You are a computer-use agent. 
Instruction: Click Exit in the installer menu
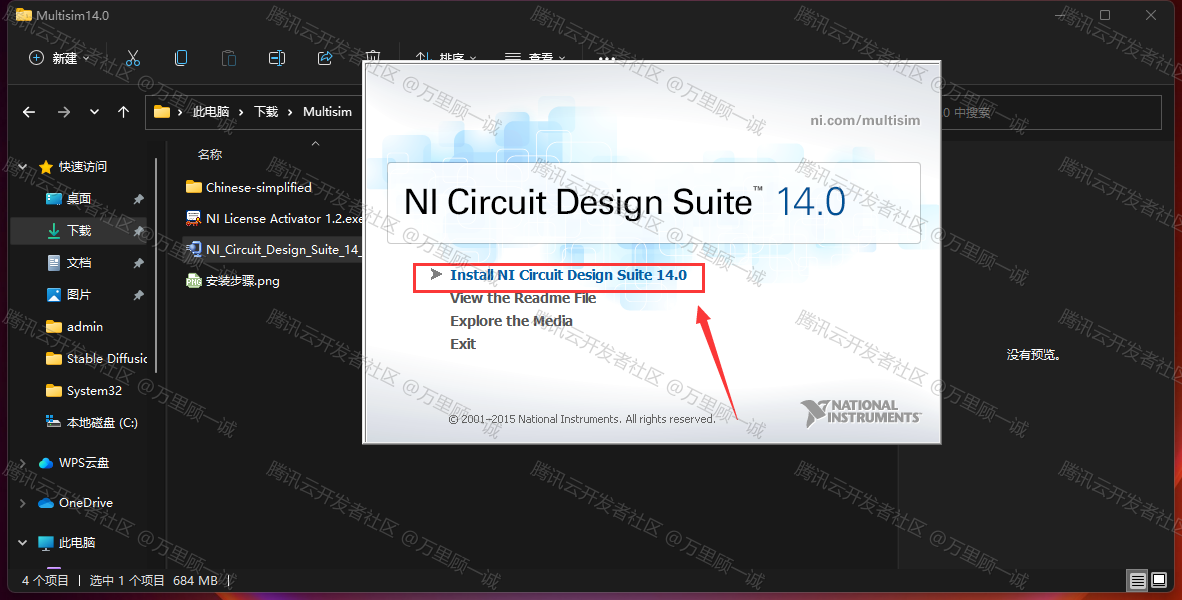pyautogui.click(x=463, y=344)
